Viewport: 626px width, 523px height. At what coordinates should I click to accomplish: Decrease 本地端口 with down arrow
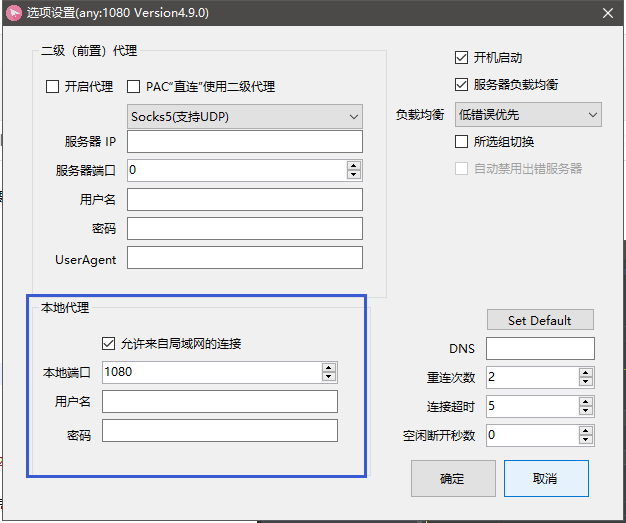329,377
